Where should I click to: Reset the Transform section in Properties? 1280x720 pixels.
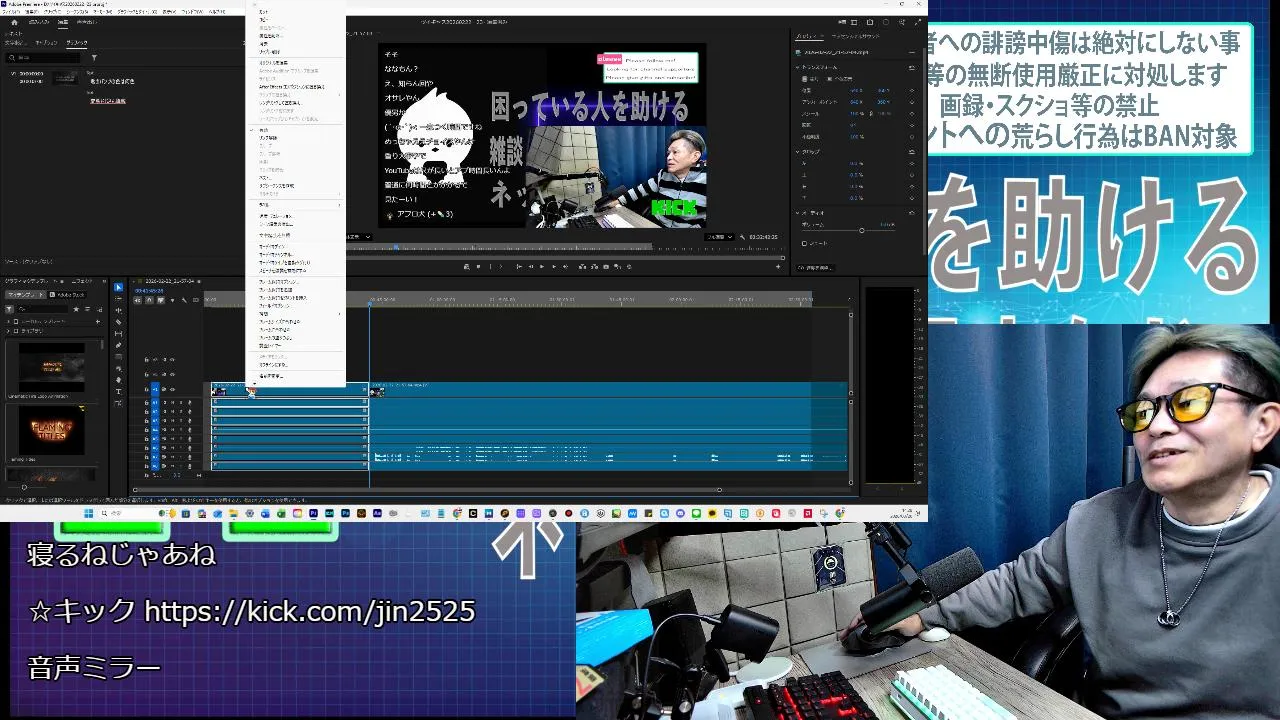coord(912,67)
